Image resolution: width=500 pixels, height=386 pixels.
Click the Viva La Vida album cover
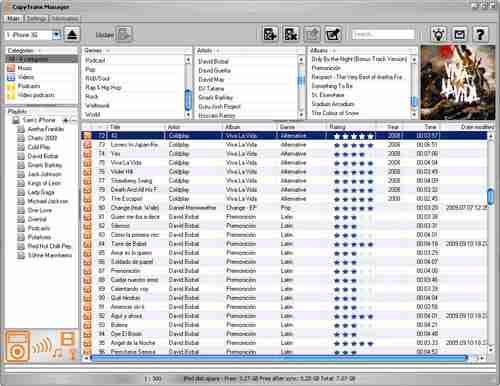(458, 82)
